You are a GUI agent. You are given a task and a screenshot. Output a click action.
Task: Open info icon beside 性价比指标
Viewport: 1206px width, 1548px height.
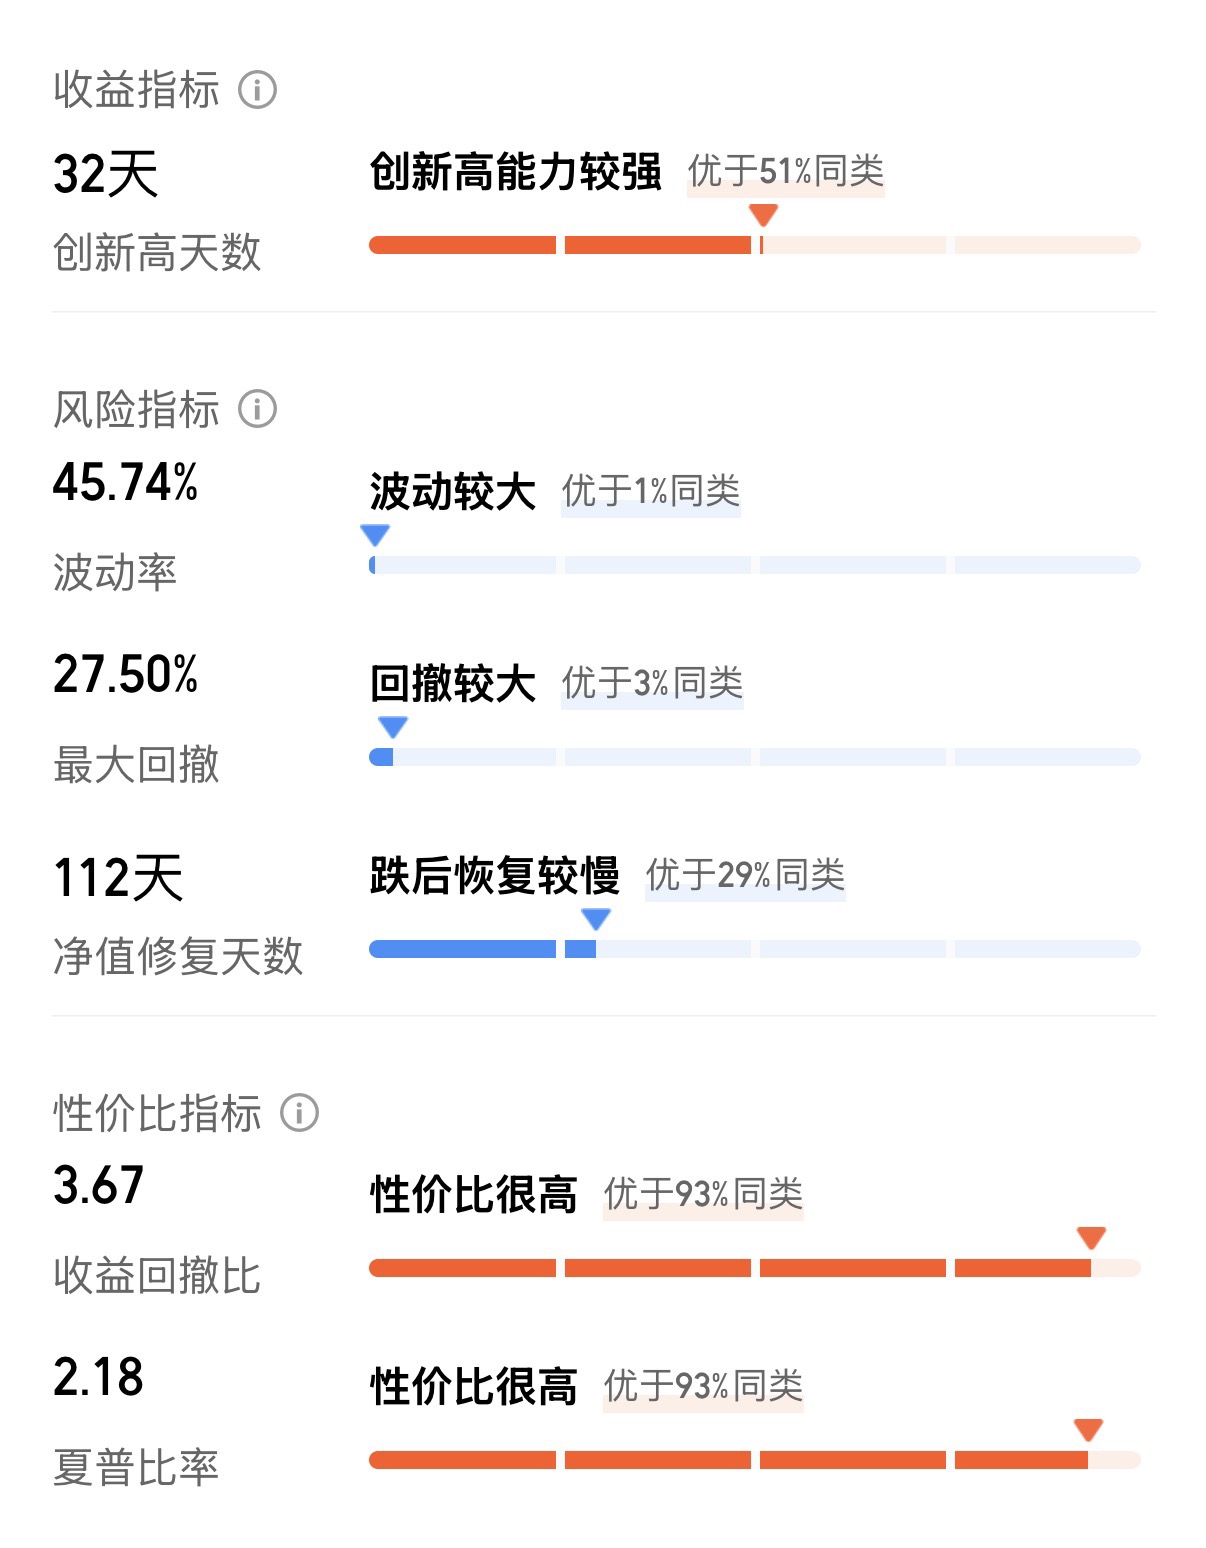pyautogui.click(x=299, y=1113)
